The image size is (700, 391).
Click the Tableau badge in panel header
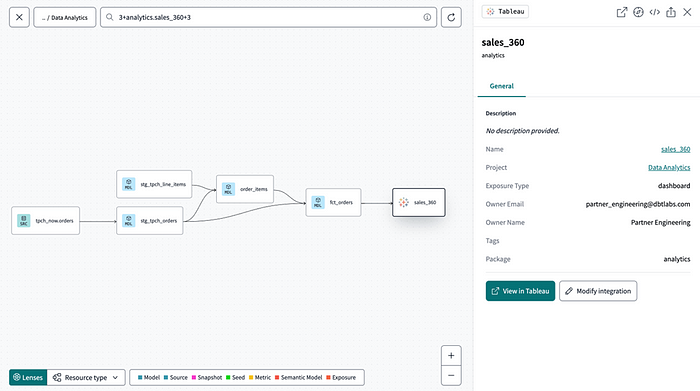[x=505, y=12]
